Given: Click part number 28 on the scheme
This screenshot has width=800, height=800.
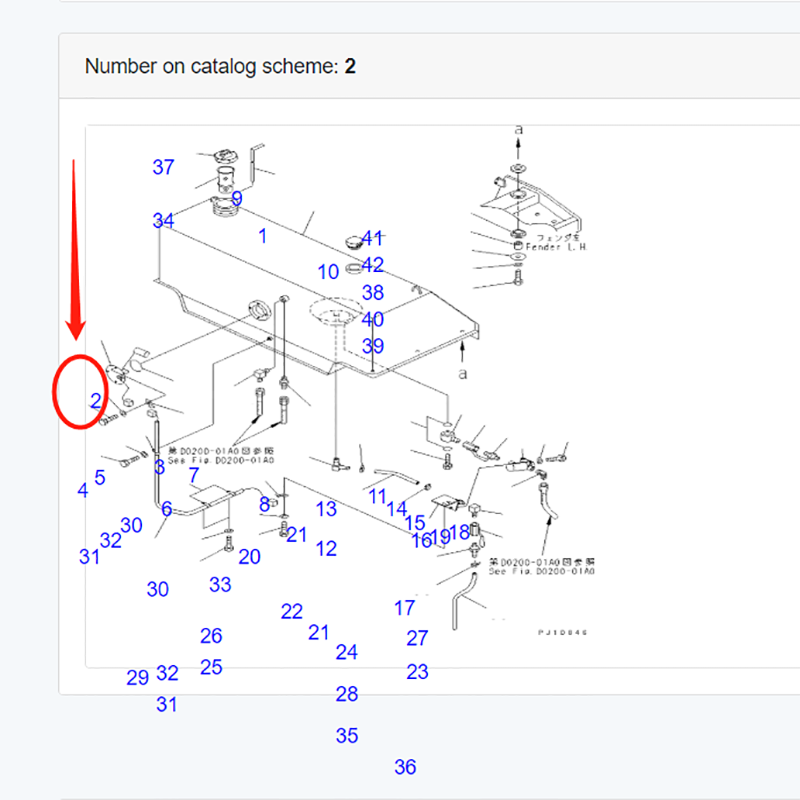Looking at the screenshot, I should 346,694.
